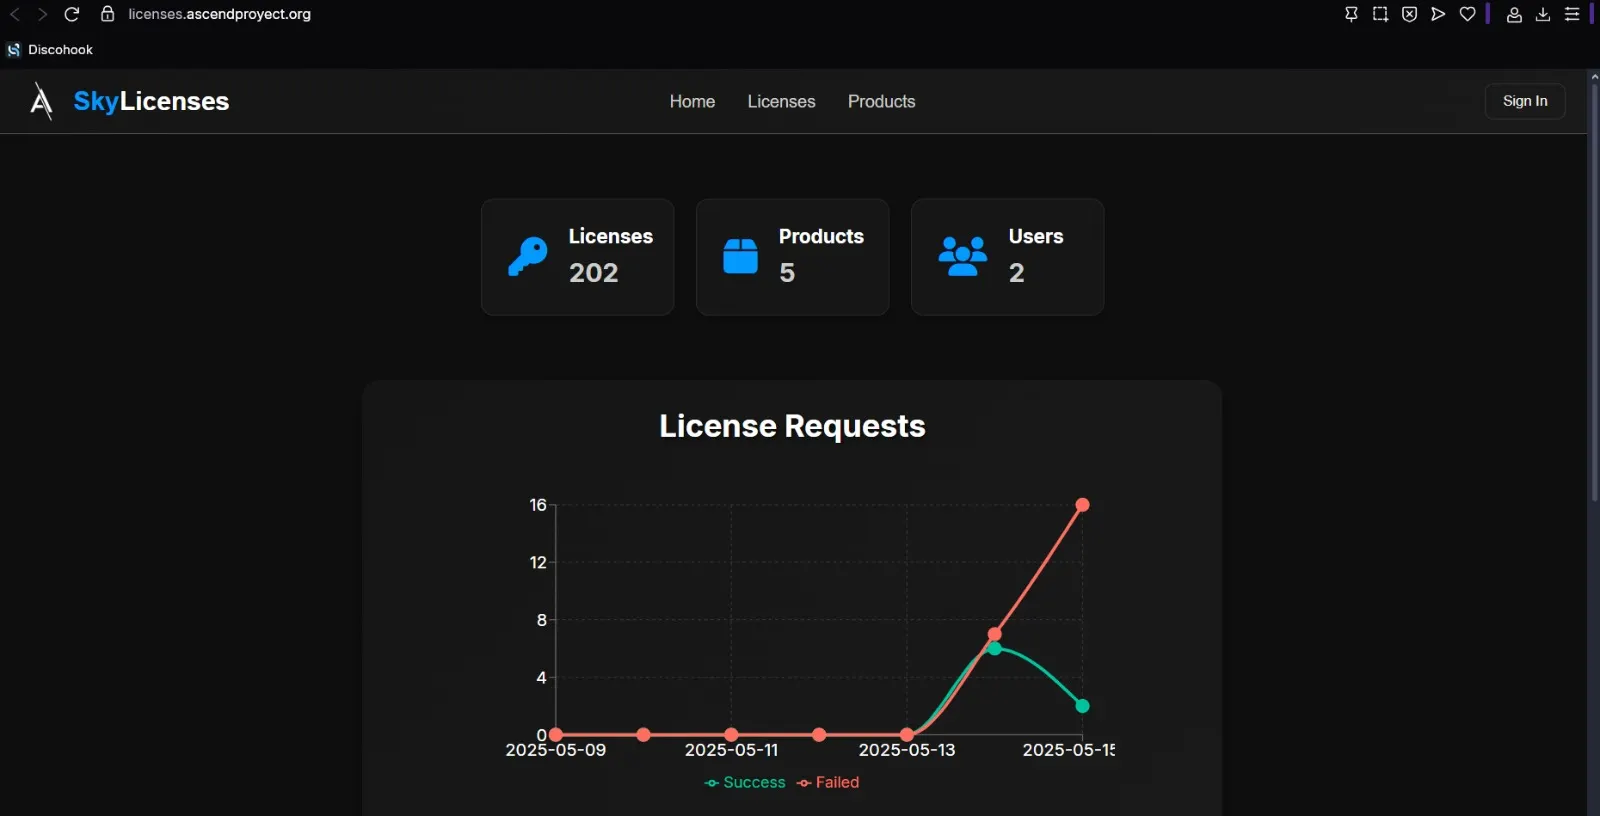Open the ad blocker shield icon

[1409, 14]
